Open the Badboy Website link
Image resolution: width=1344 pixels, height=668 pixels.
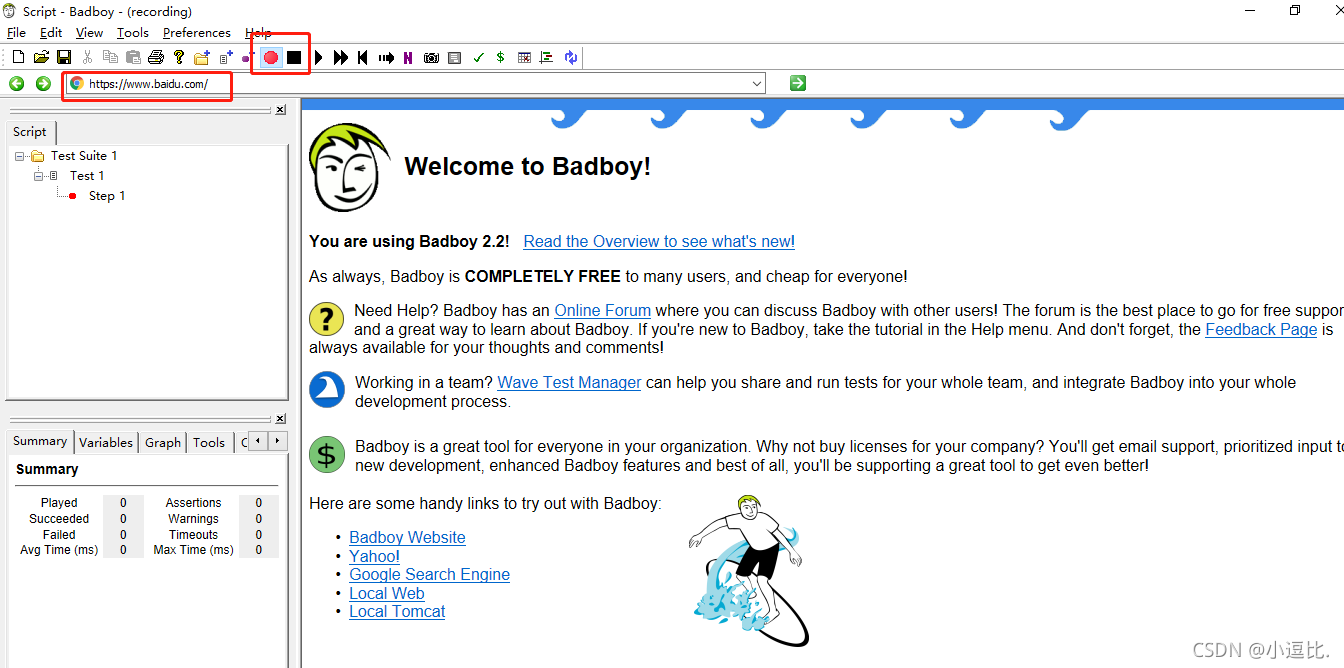407,537
